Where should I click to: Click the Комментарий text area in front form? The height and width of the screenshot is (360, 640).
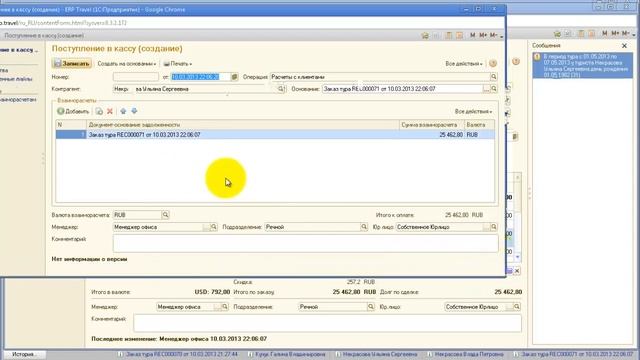pos(305,243)
